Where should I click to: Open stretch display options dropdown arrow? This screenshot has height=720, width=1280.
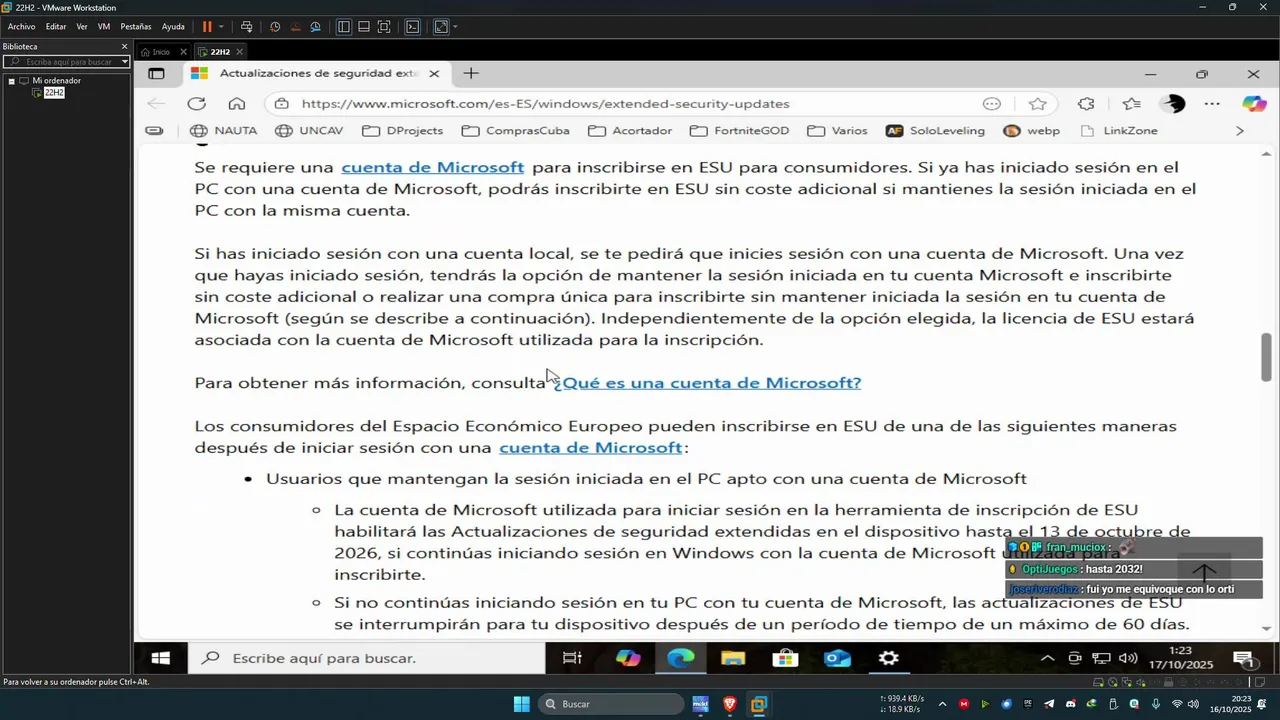pos(455,27)
